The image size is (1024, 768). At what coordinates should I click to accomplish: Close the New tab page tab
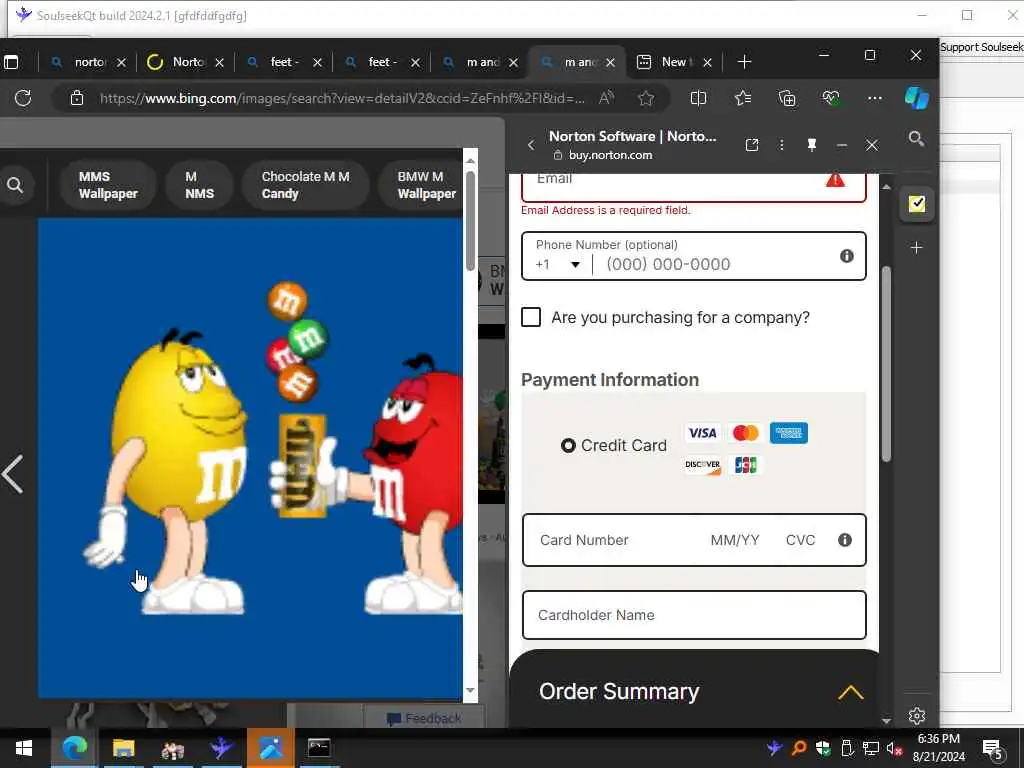707,63
